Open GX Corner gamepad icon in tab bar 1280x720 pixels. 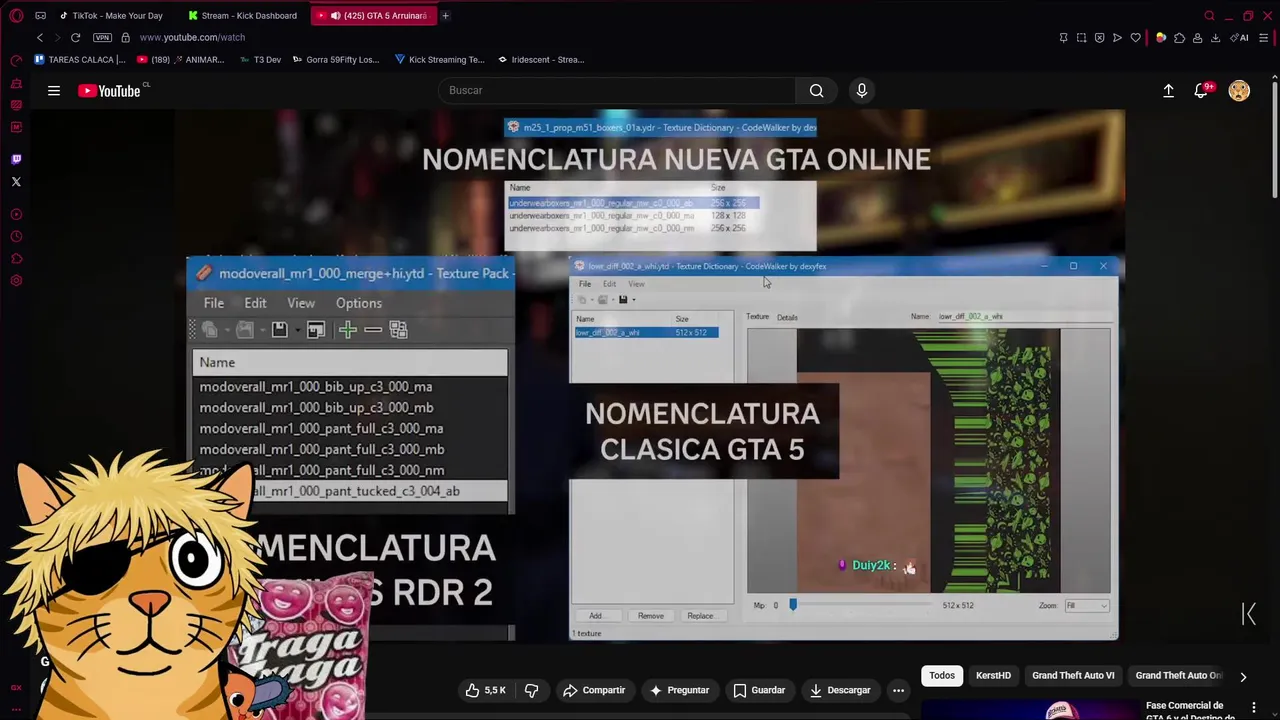coord(40,16)
